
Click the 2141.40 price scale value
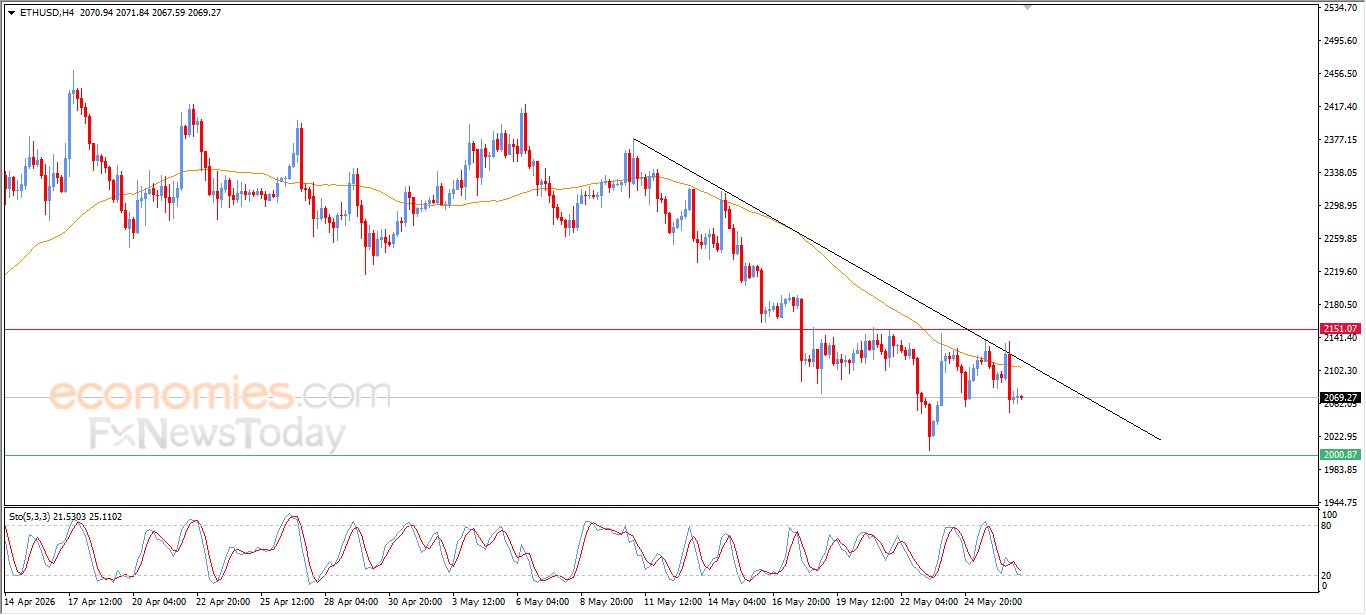click(1340, 338)
